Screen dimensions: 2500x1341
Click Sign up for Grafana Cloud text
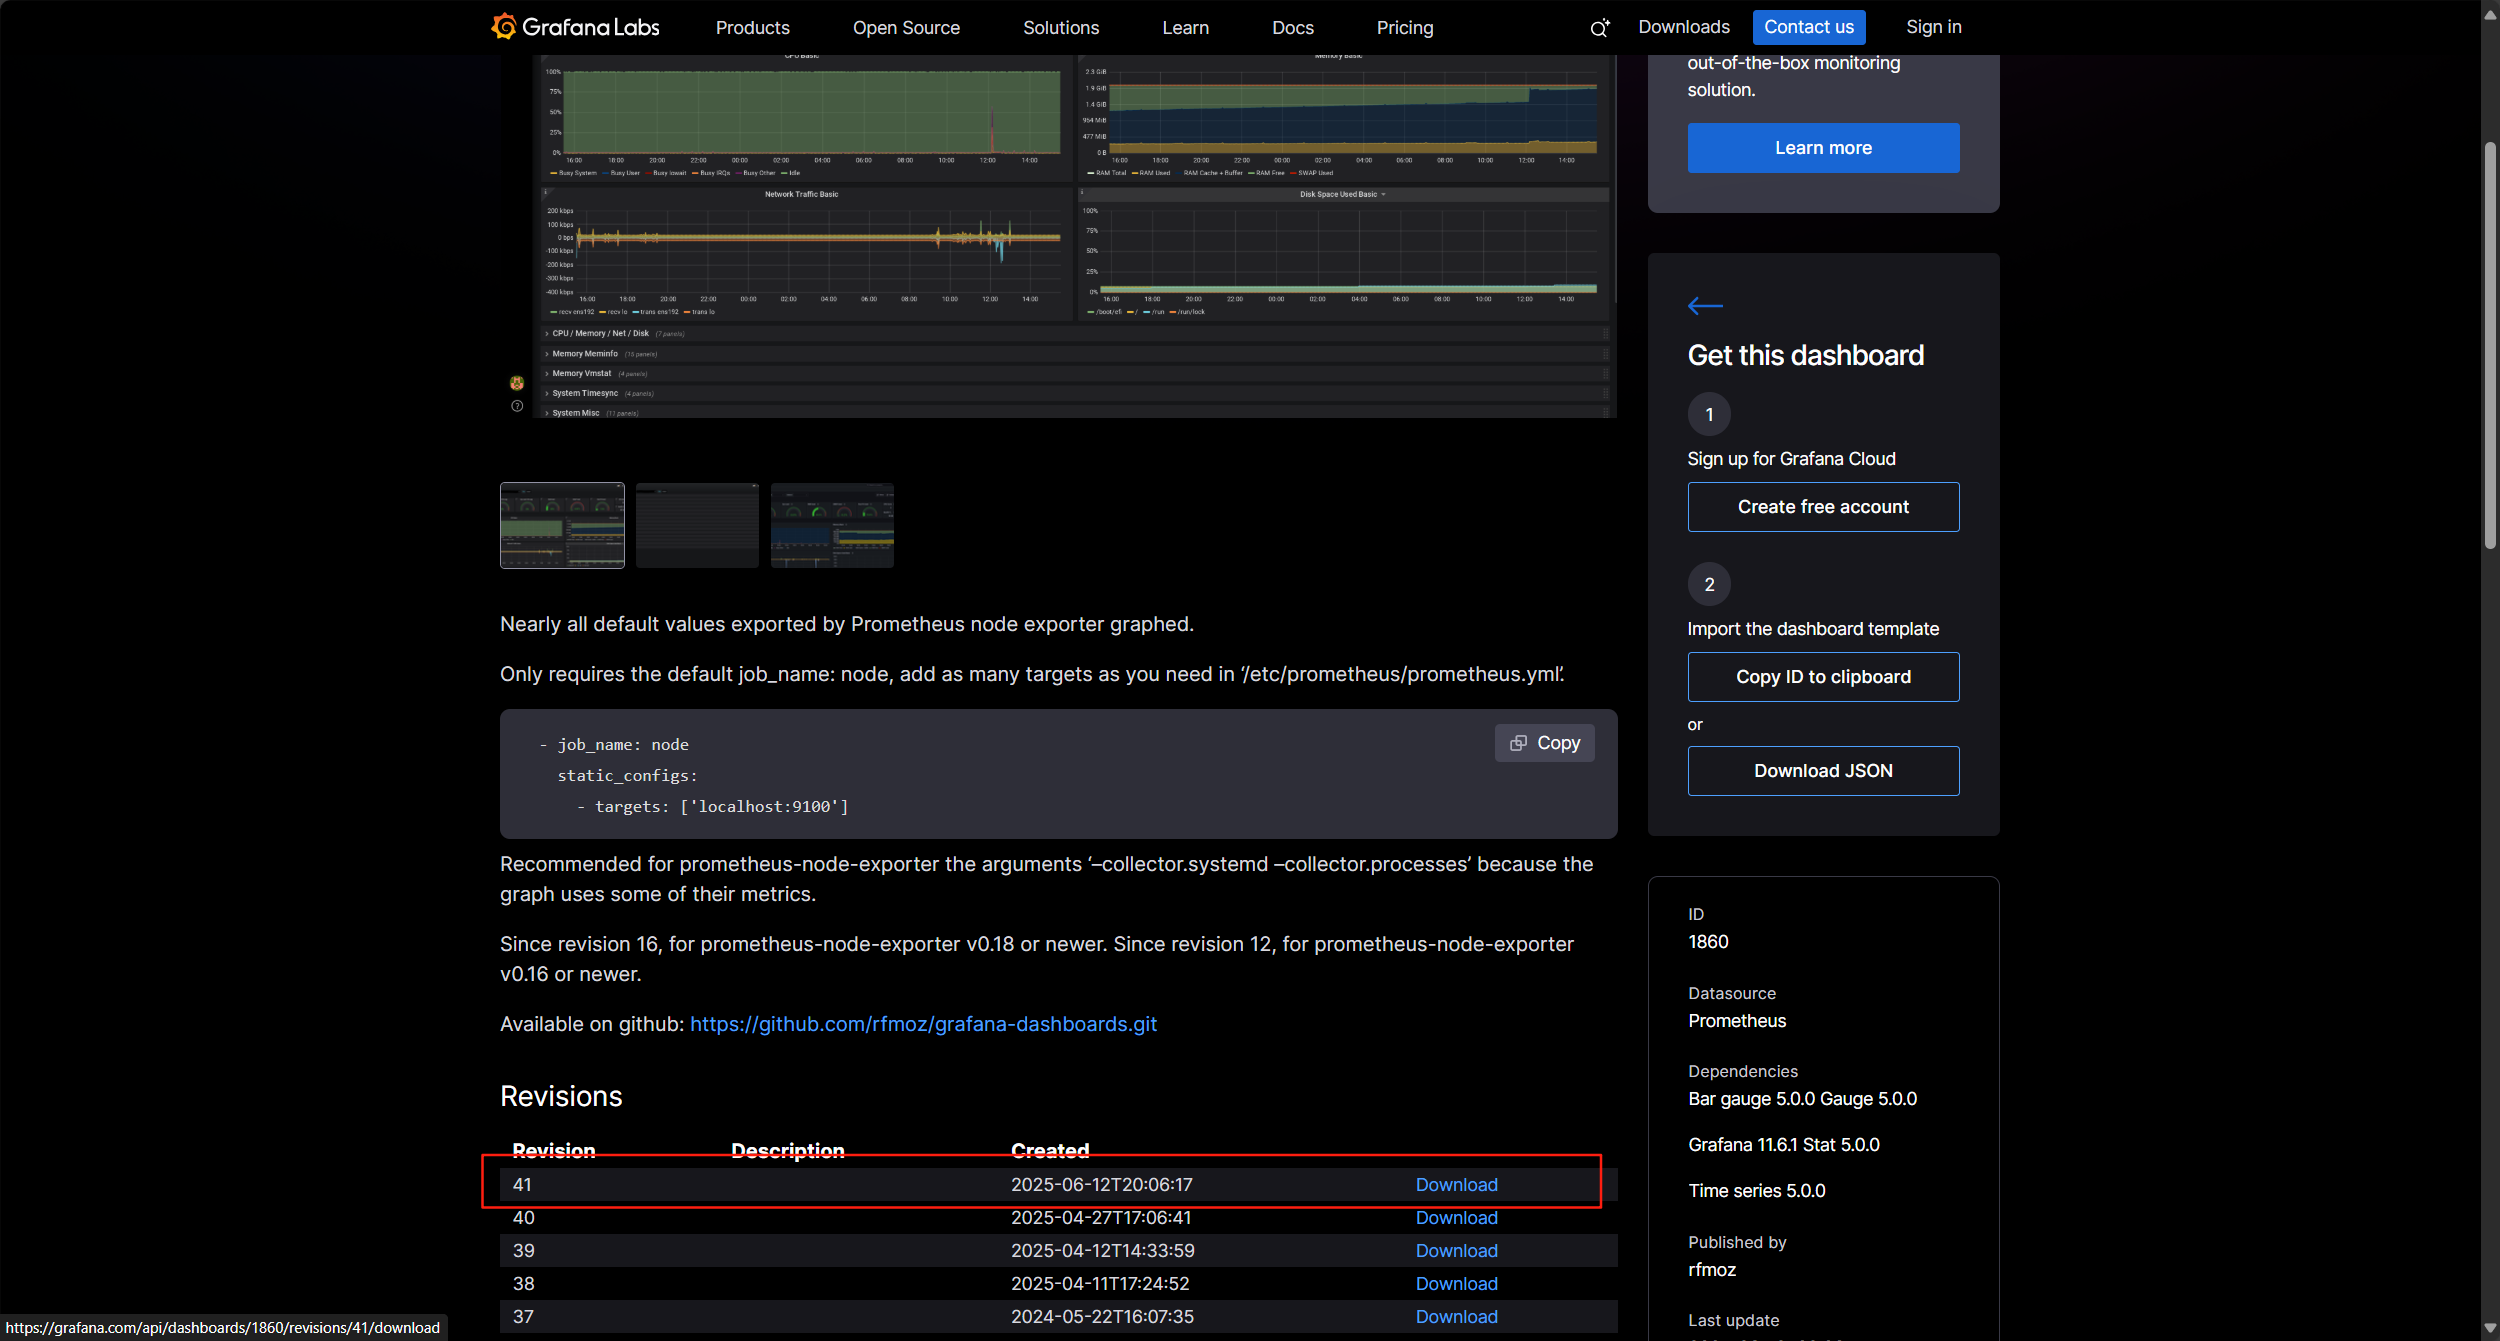click(x=1791, y=459)
